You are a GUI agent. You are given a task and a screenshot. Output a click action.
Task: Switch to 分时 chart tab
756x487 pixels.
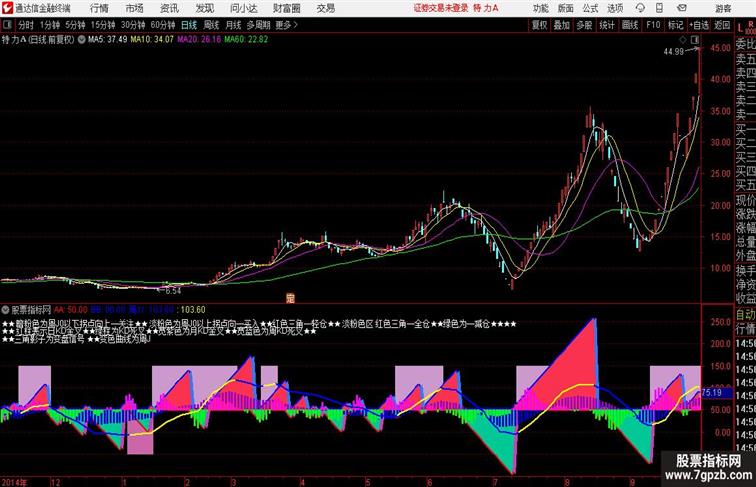(26, 25)
